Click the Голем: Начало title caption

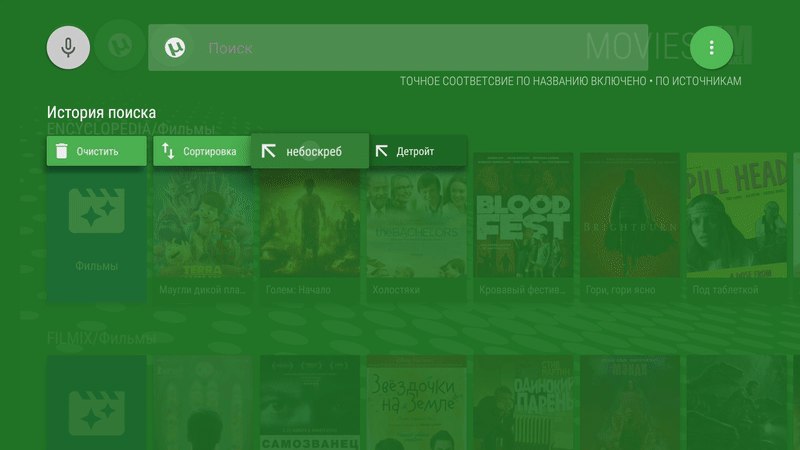pyautogui.click(x=298, y=290)
